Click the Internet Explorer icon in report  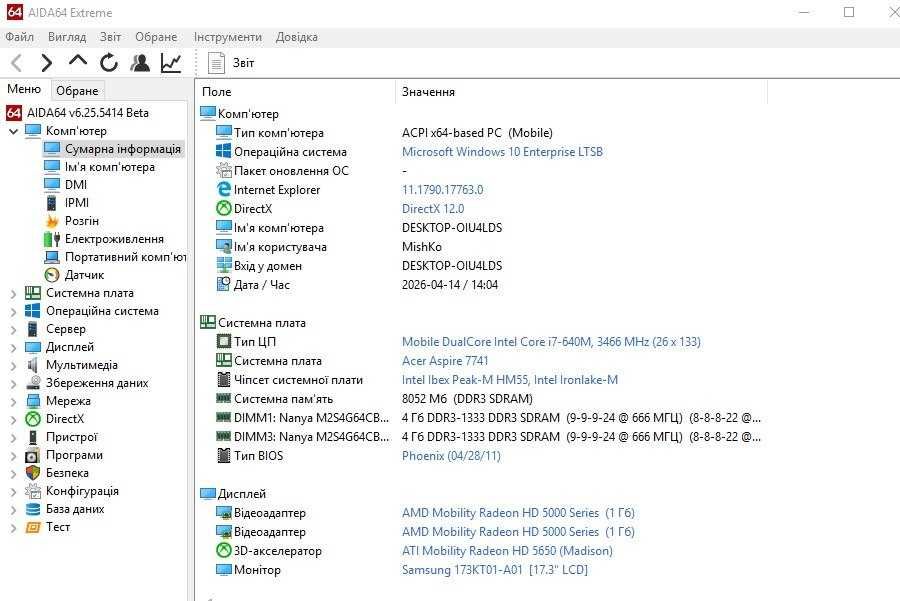click(x=223, y=189)
